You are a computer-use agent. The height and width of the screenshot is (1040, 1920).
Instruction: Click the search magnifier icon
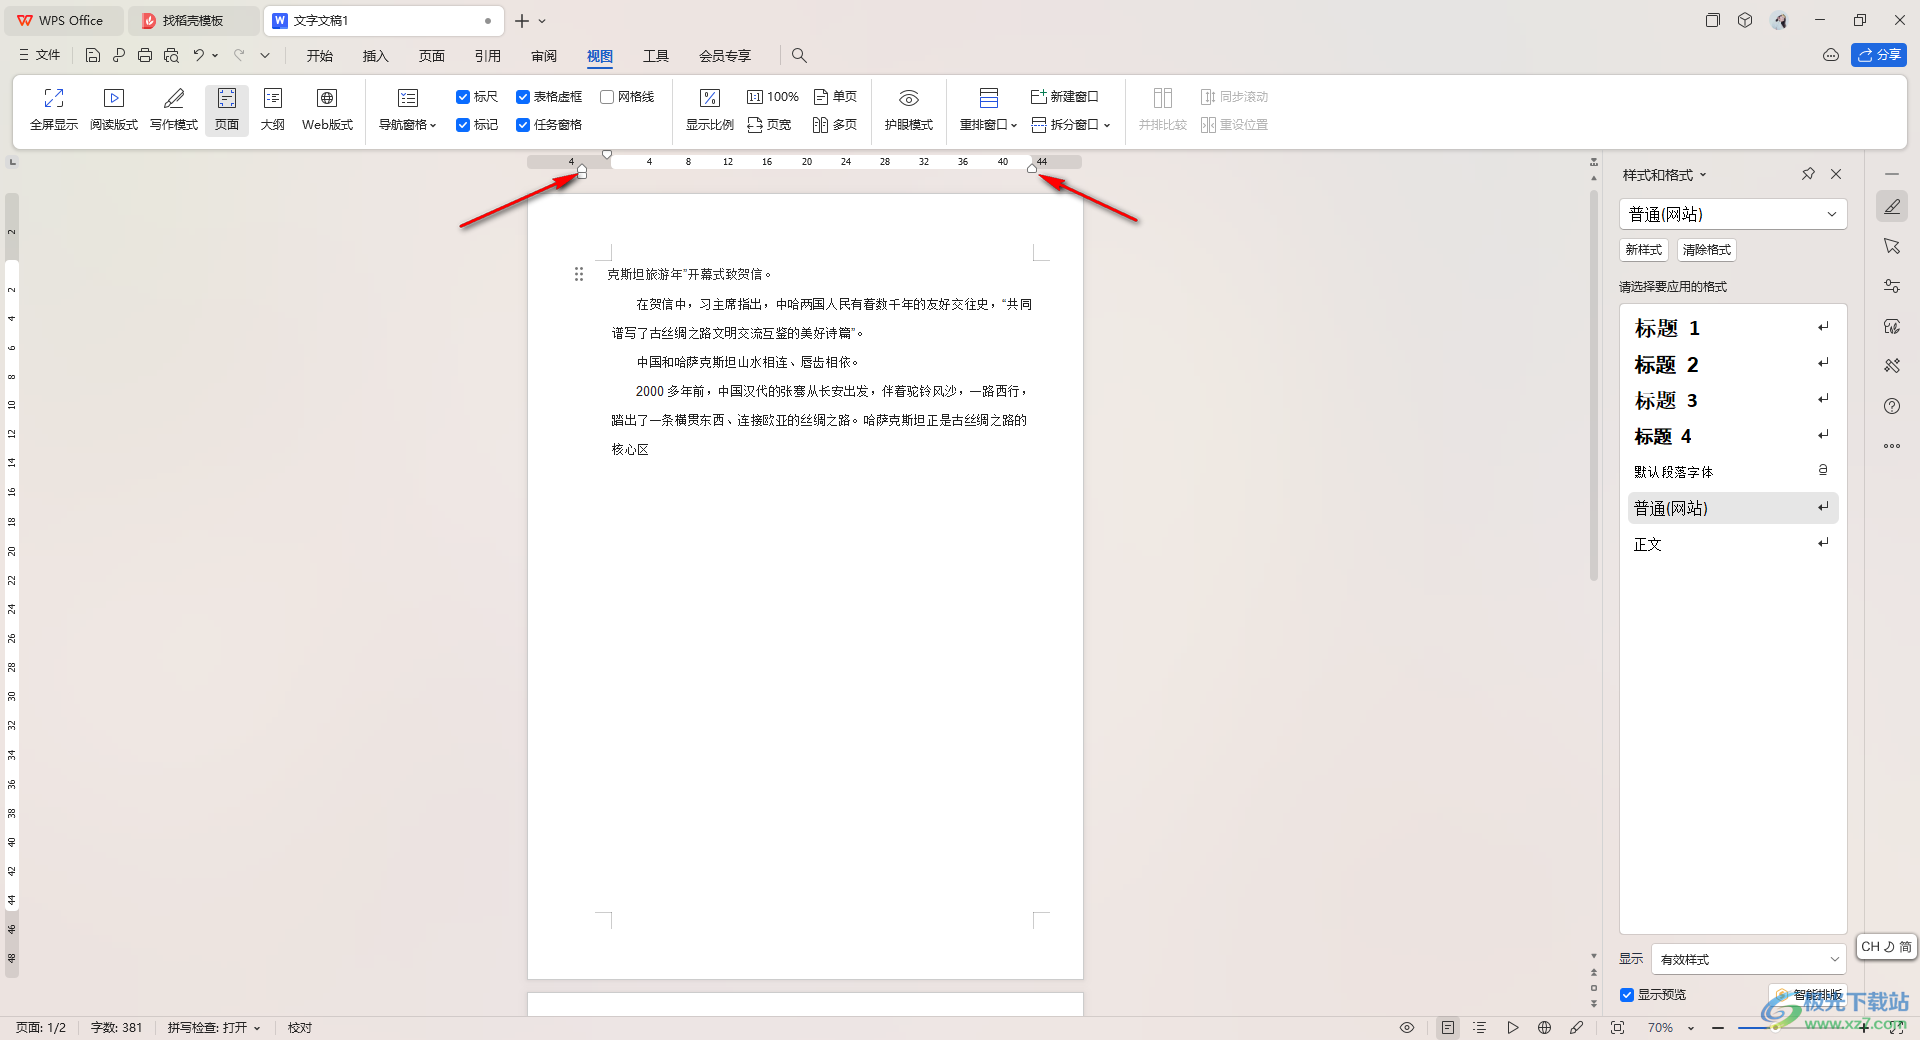[x=799, y=55]
